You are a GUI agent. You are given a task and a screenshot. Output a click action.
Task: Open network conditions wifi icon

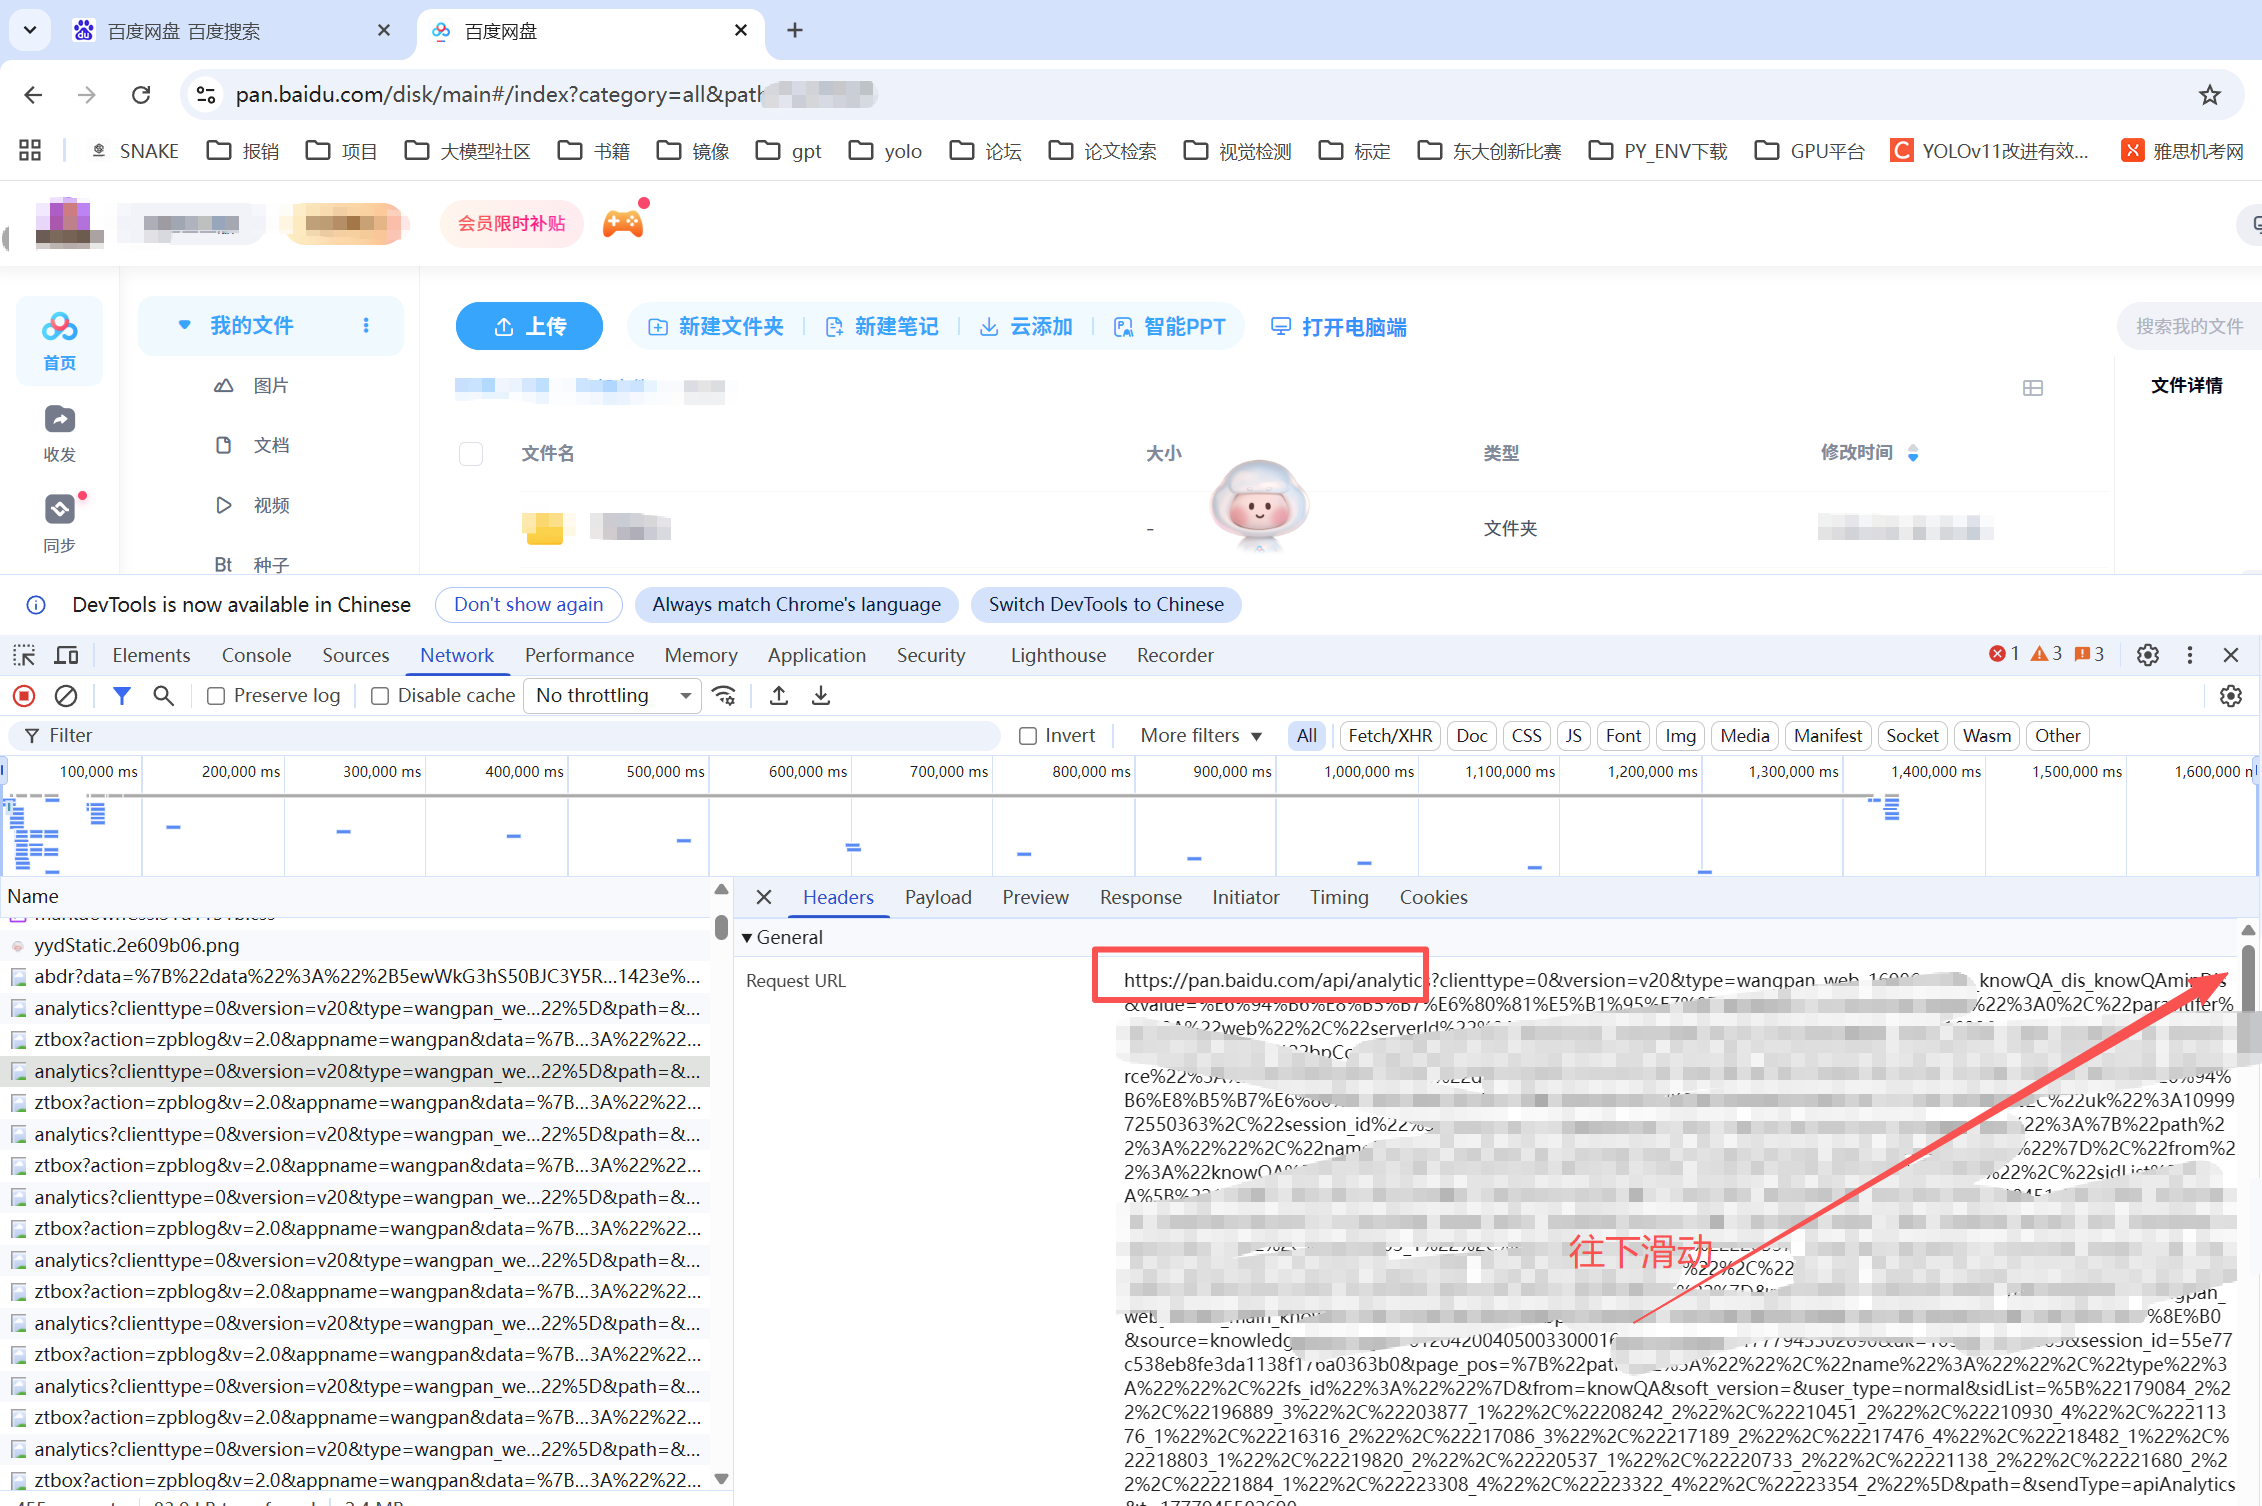[x=724, y=696]
